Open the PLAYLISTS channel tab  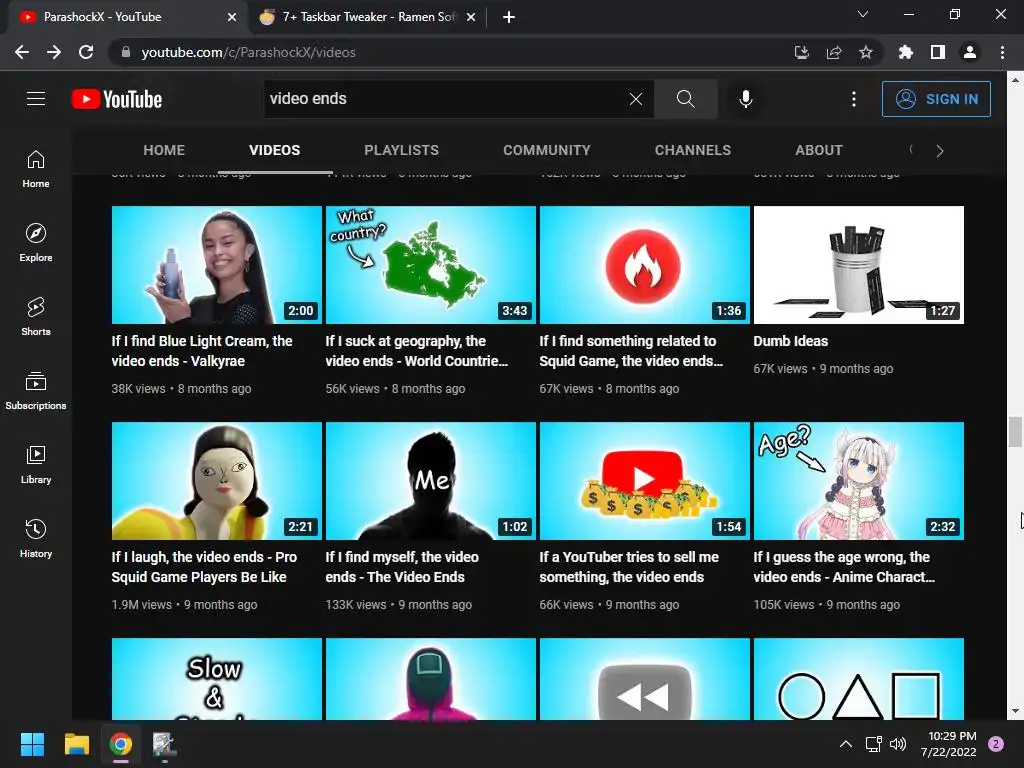pyautogui.click(x=402, y=150)
